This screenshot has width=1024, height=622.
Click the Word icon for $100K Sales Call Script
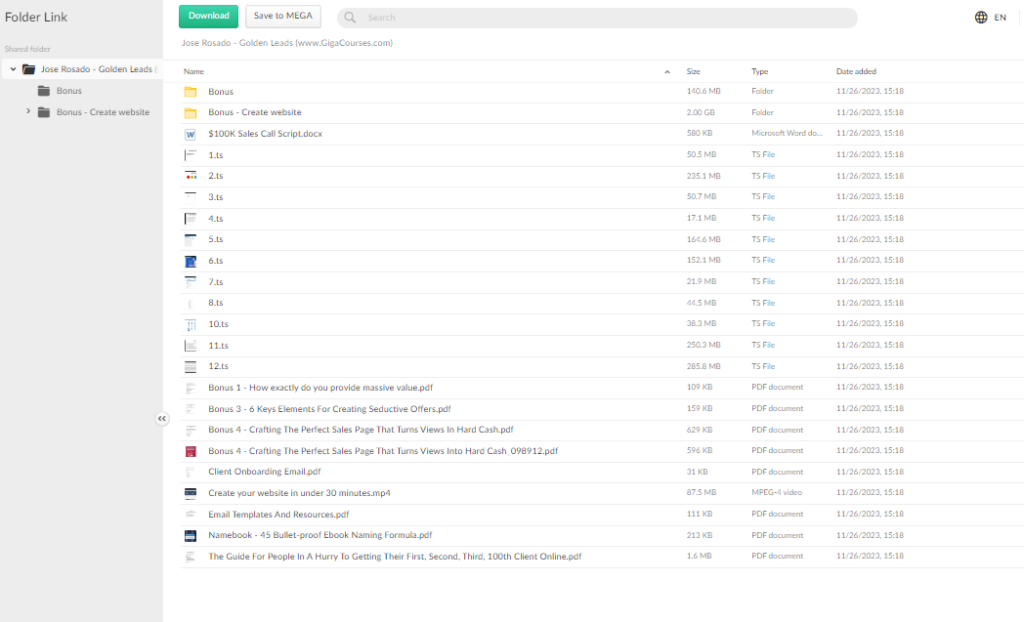click(190, 134)
